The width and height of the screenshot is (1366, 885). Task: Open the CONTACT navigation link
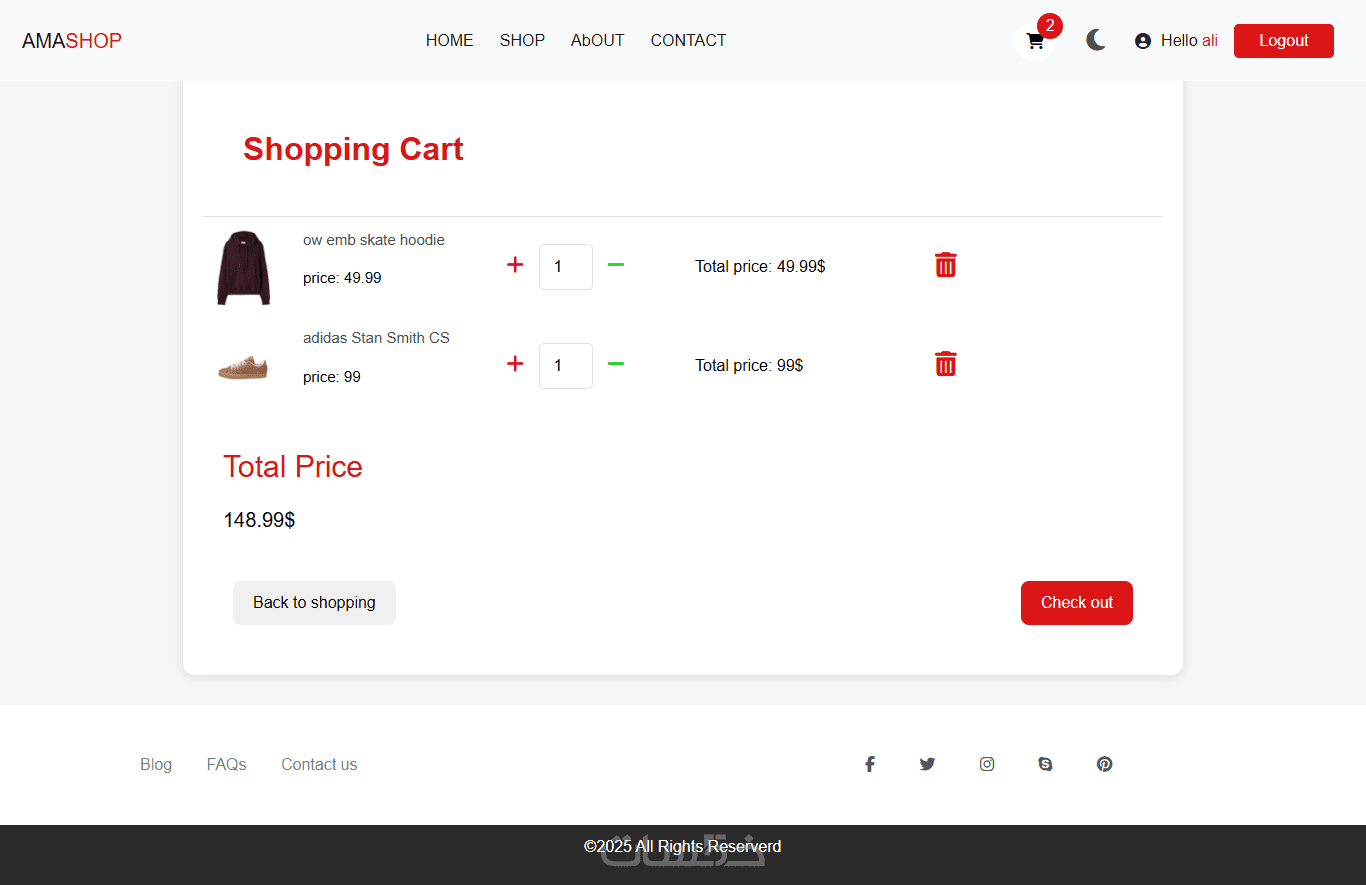click(688, 40)
